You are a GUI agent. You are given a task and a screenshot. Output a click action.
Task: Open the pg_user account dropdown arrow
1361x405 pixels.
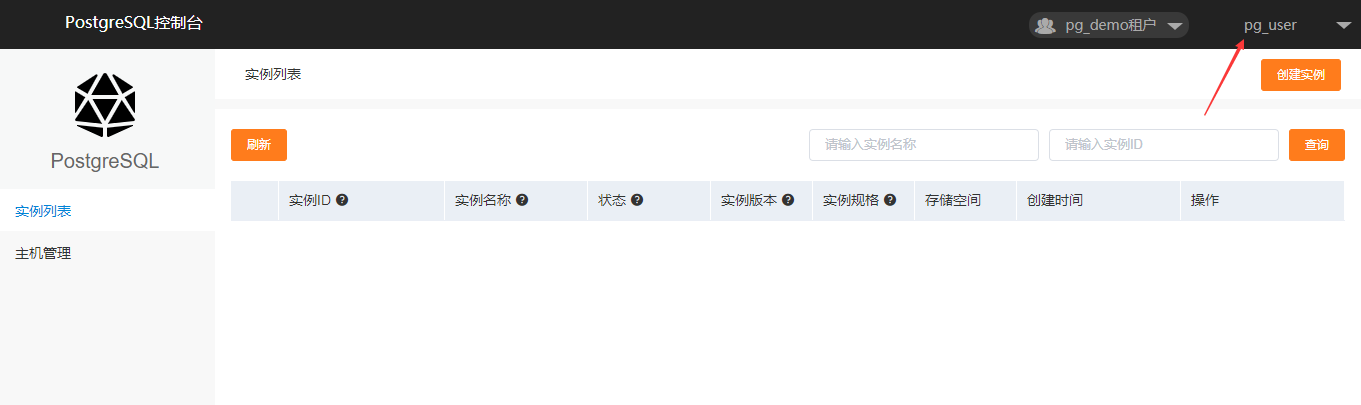(1343, 26)
